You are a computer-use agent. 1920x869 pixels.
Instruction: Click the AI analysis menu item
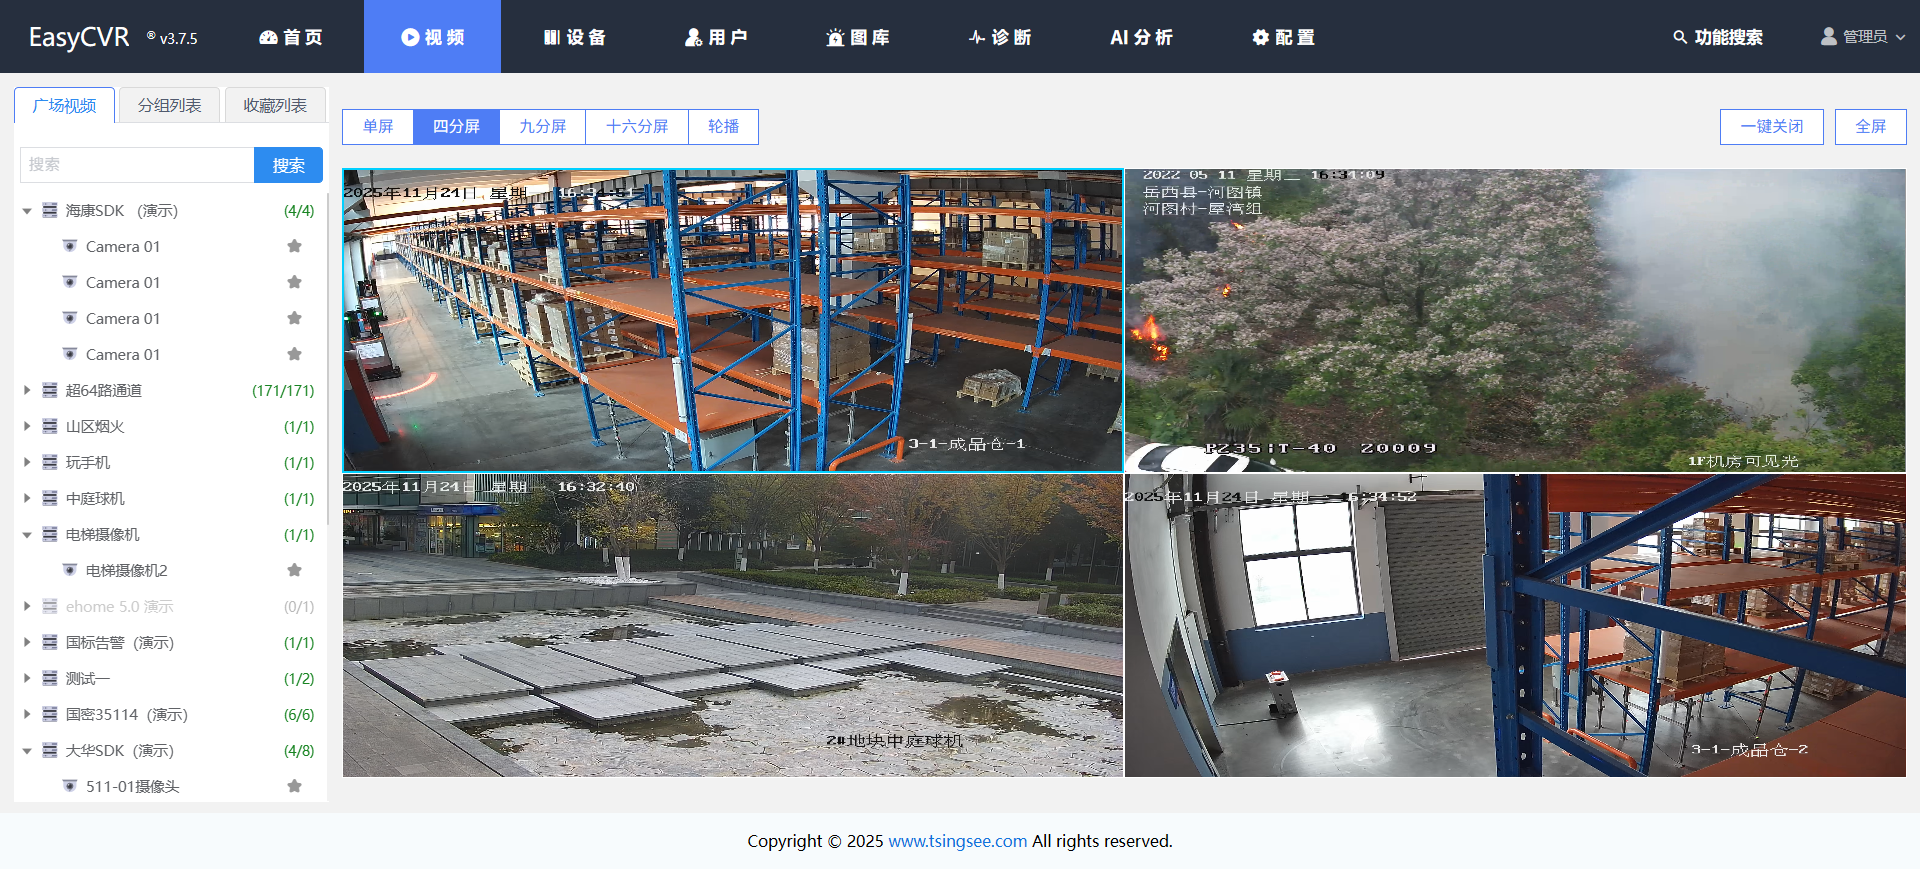tap(1141, 37)
